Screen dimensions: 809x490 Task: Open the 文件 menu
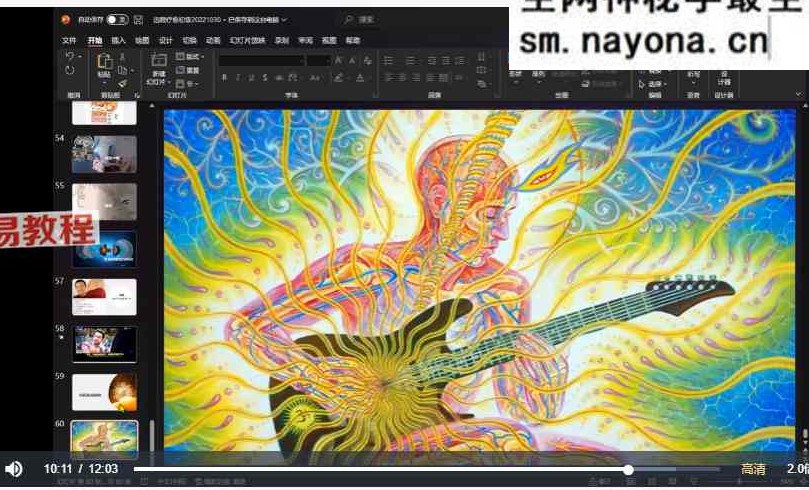coord(69,40)
